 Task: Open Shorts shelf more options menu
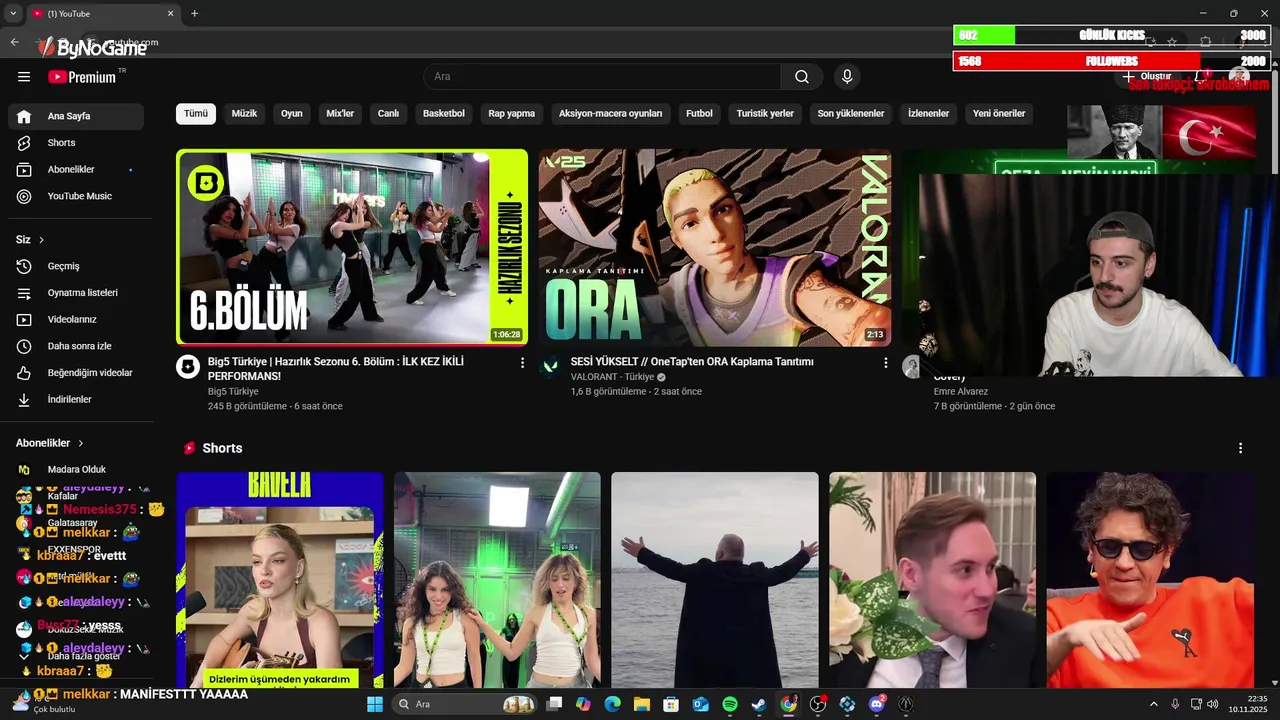[x=1241, y=448]
